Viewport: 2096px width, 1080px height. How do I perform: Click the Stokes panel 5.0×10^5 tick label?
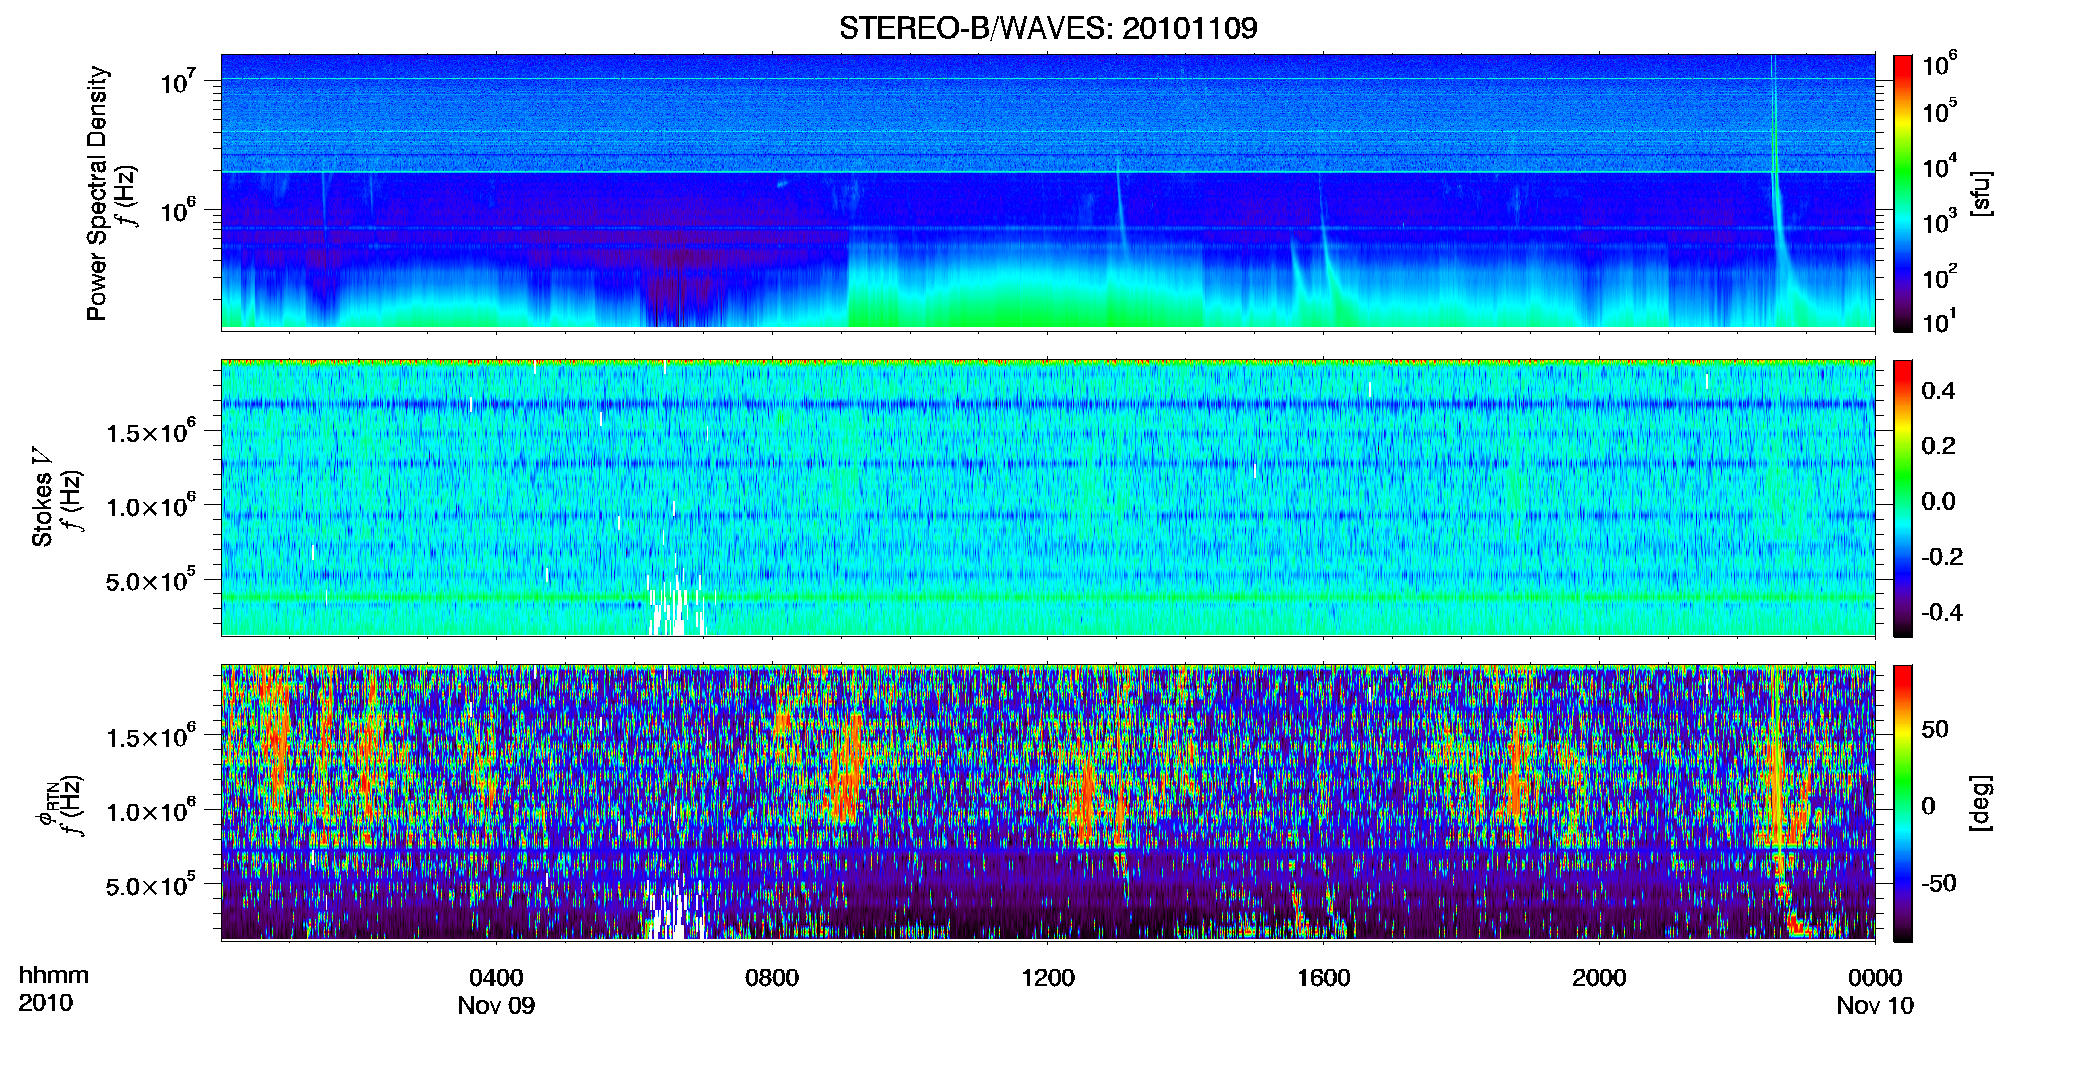(150, 580)
